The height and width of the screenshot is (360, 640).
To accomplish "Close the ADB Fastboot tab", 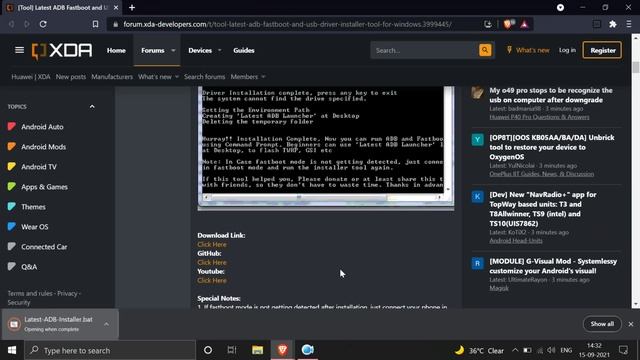I will 116,7.
